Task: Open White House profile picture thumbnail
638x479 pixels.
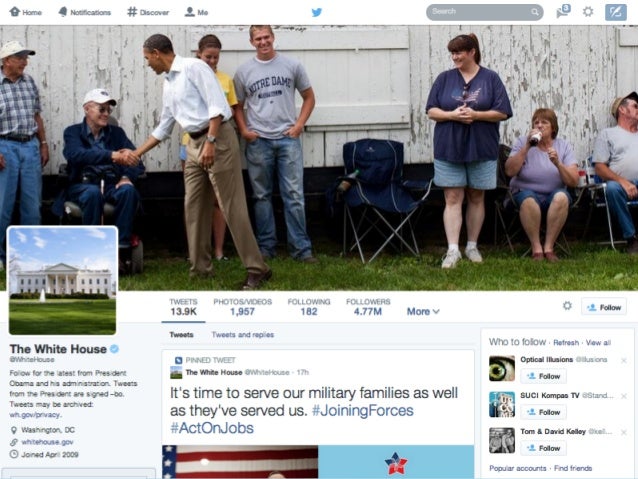Action: coord(63,281)
